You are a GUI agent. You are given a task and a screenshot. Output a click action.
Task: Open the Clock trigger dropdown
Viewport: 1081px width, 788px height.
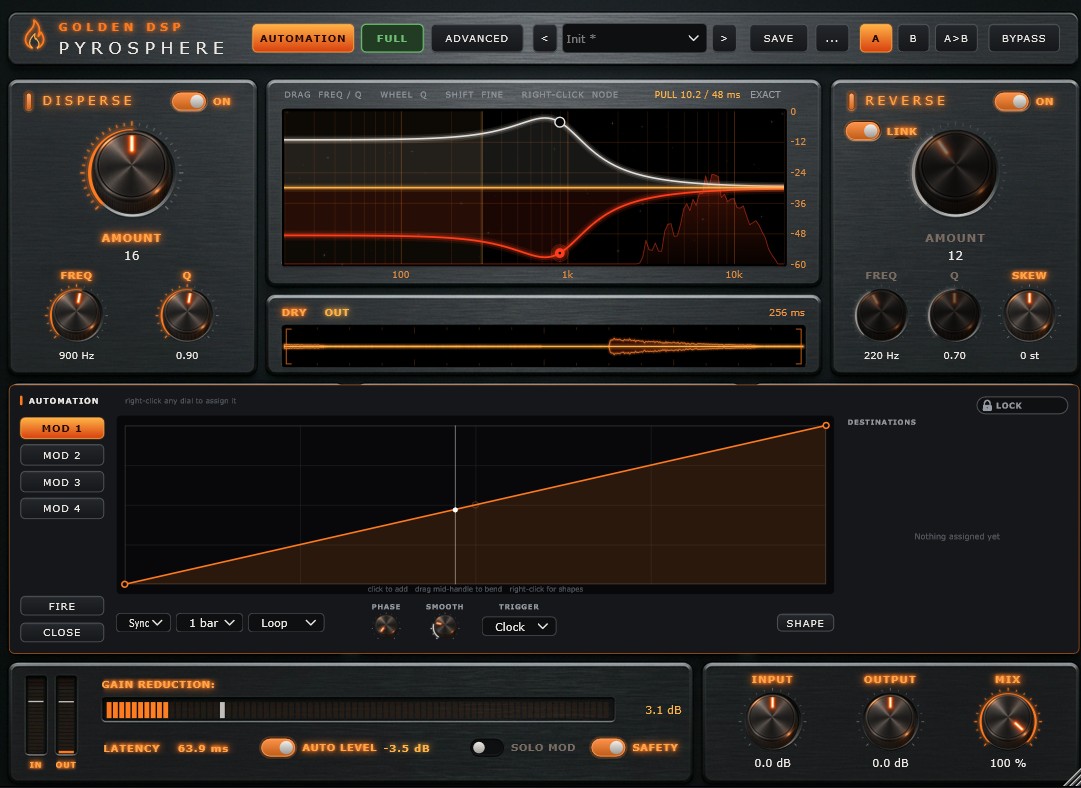pyautogui.click(x=519, y=627)
